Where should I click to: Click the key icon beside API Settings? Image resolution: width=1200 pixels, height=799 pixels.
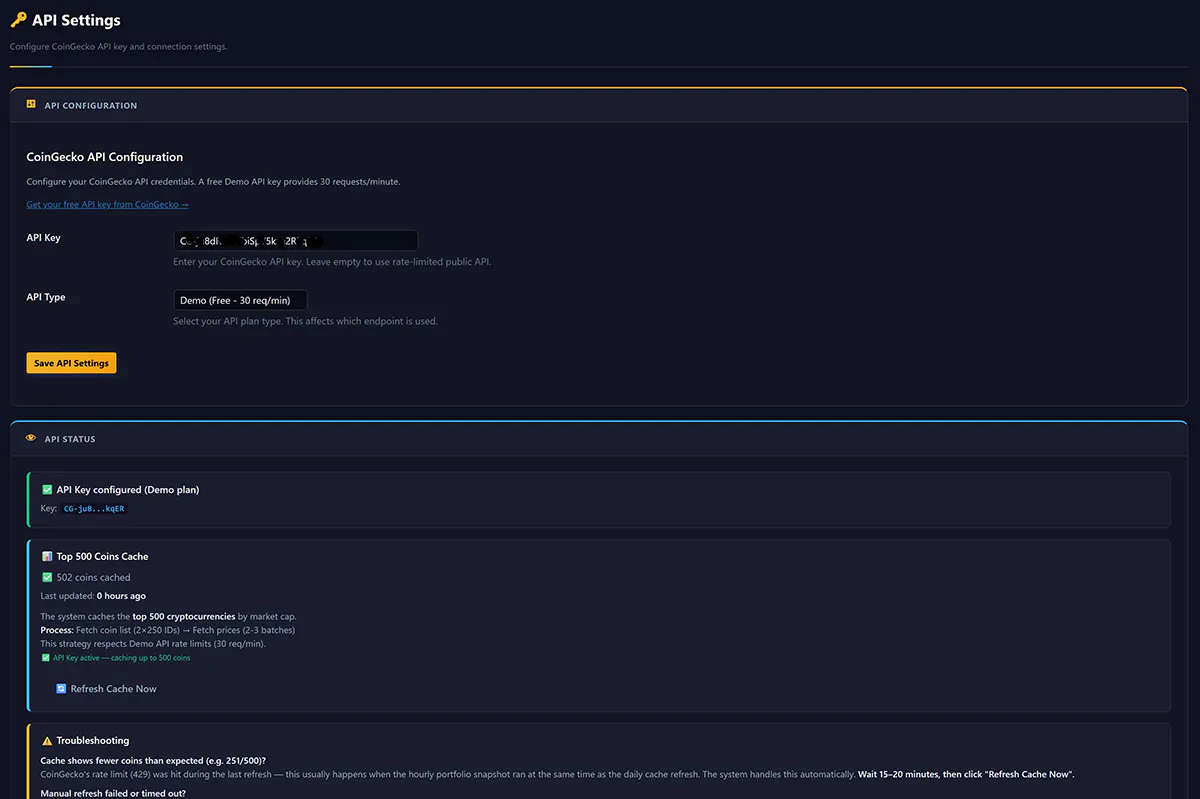[x=18, y=20]
